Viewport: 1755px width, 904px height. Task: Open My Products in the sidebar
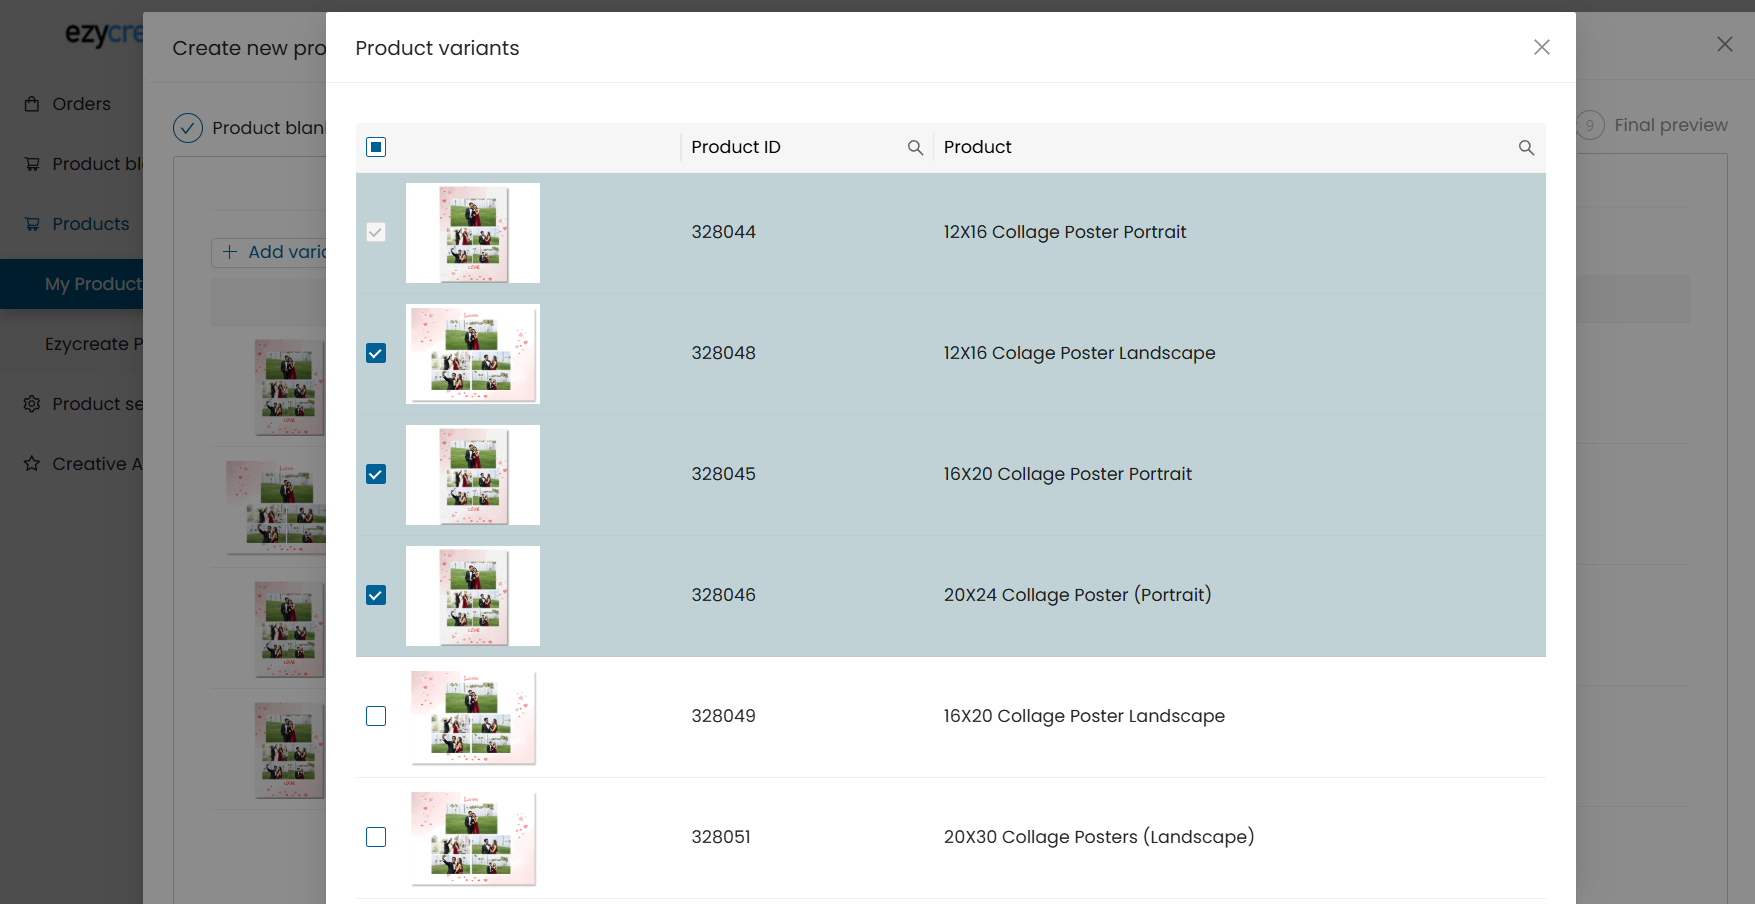(92, 284)
